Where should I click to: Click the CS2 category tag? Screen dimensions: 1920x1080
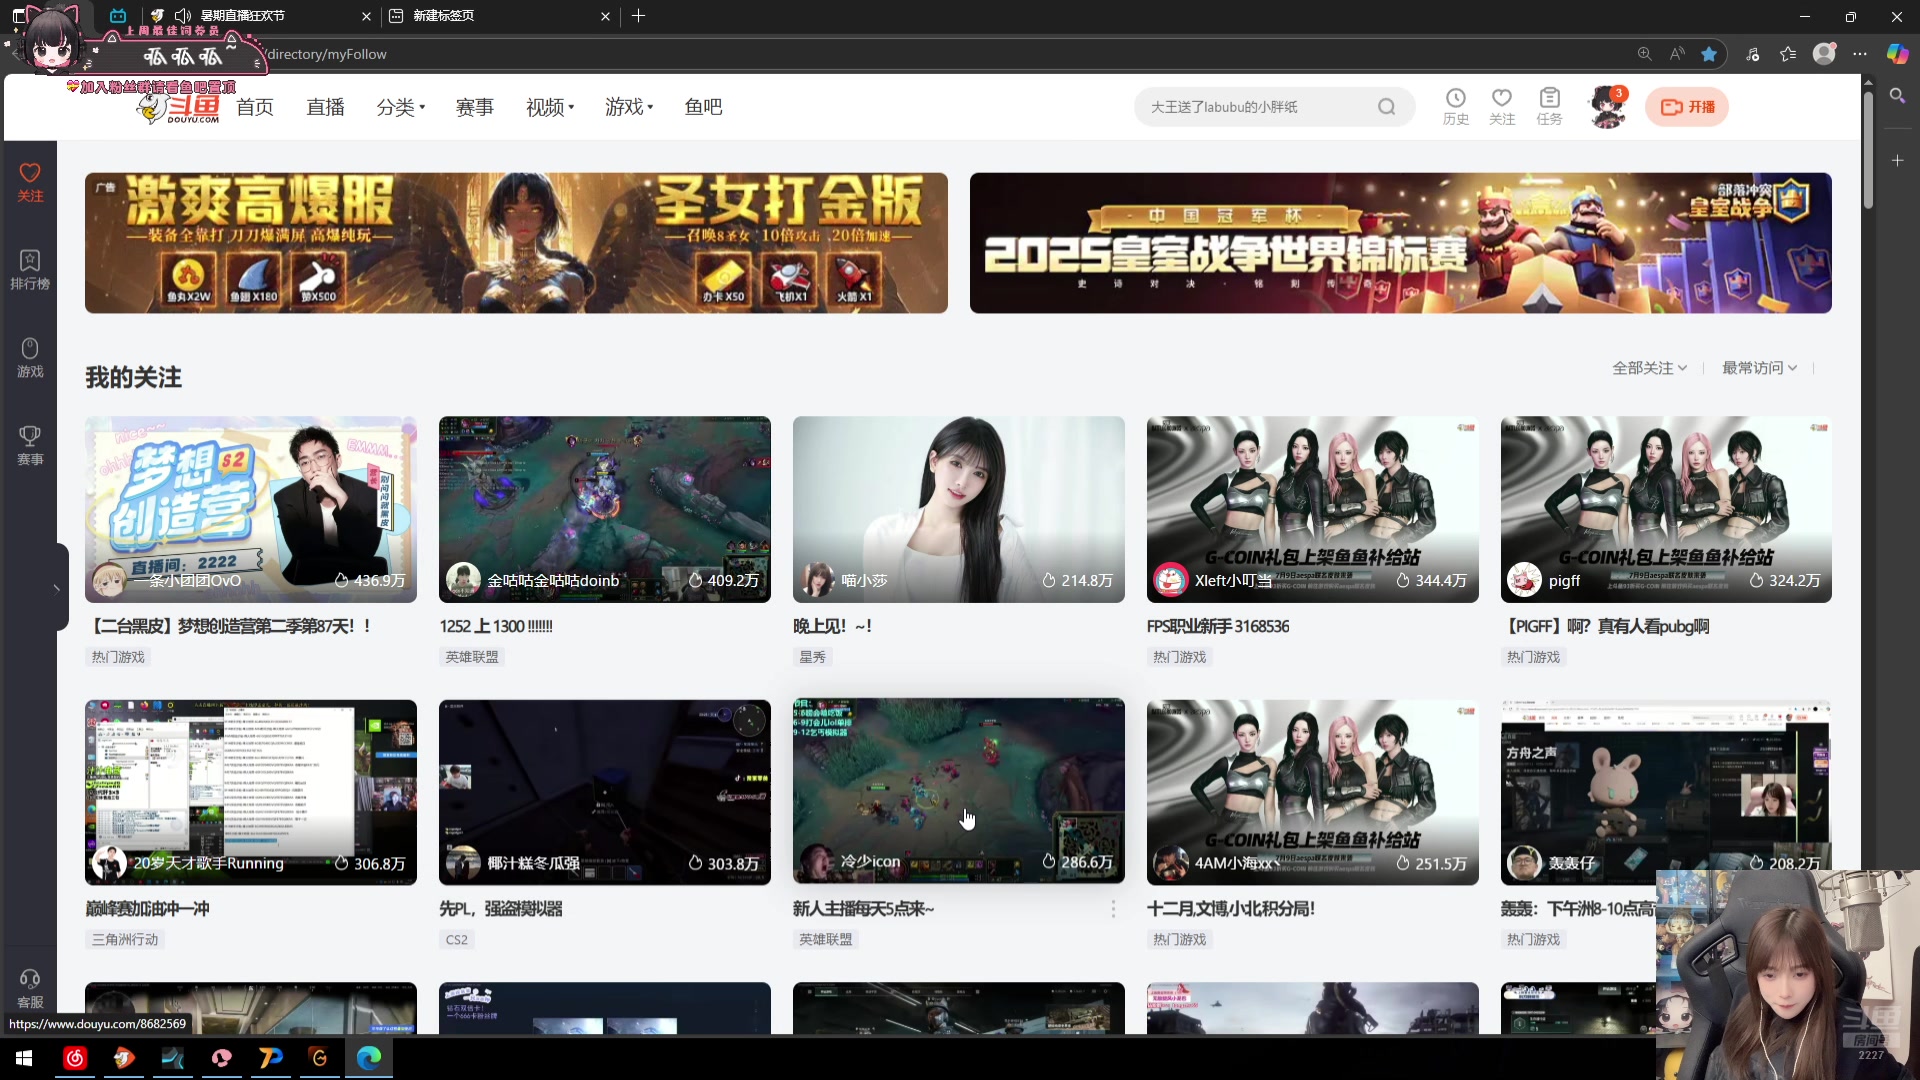click(x=457, y=940)
